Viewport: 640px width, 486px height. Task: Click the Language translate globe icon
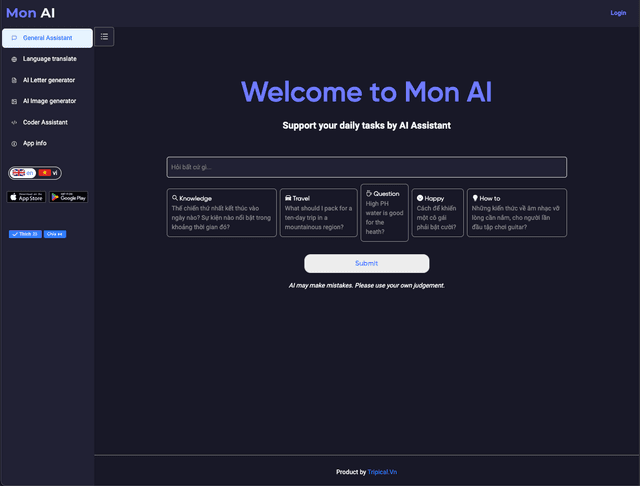pyautogui.click(x=14, y=59)
